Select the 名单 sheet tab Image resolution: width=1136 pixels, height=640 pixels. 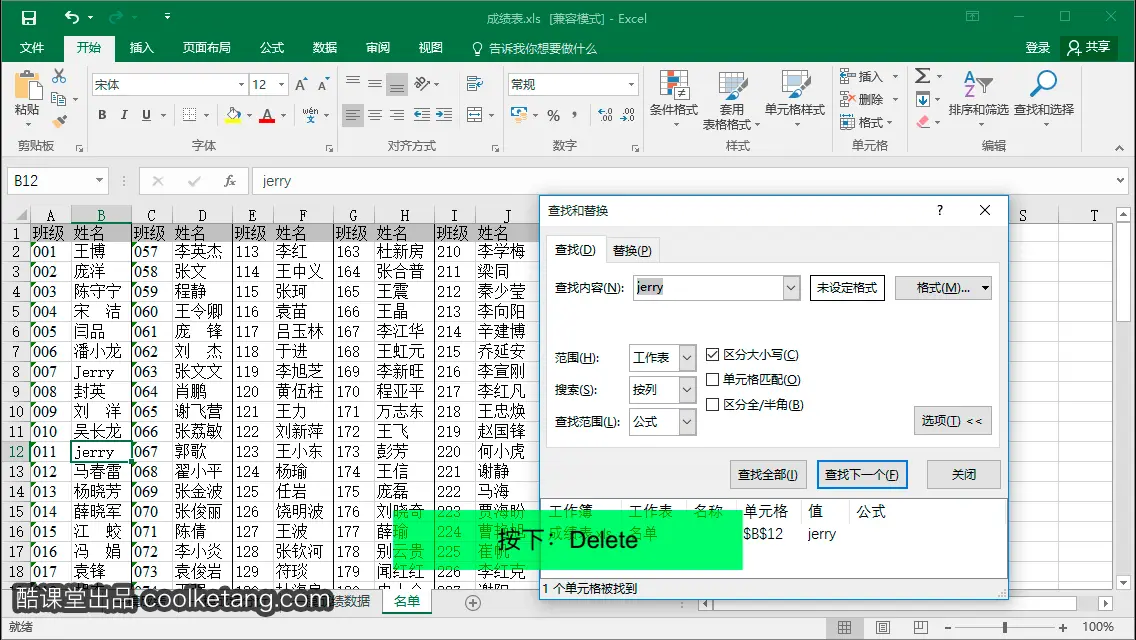coord(406,601)
